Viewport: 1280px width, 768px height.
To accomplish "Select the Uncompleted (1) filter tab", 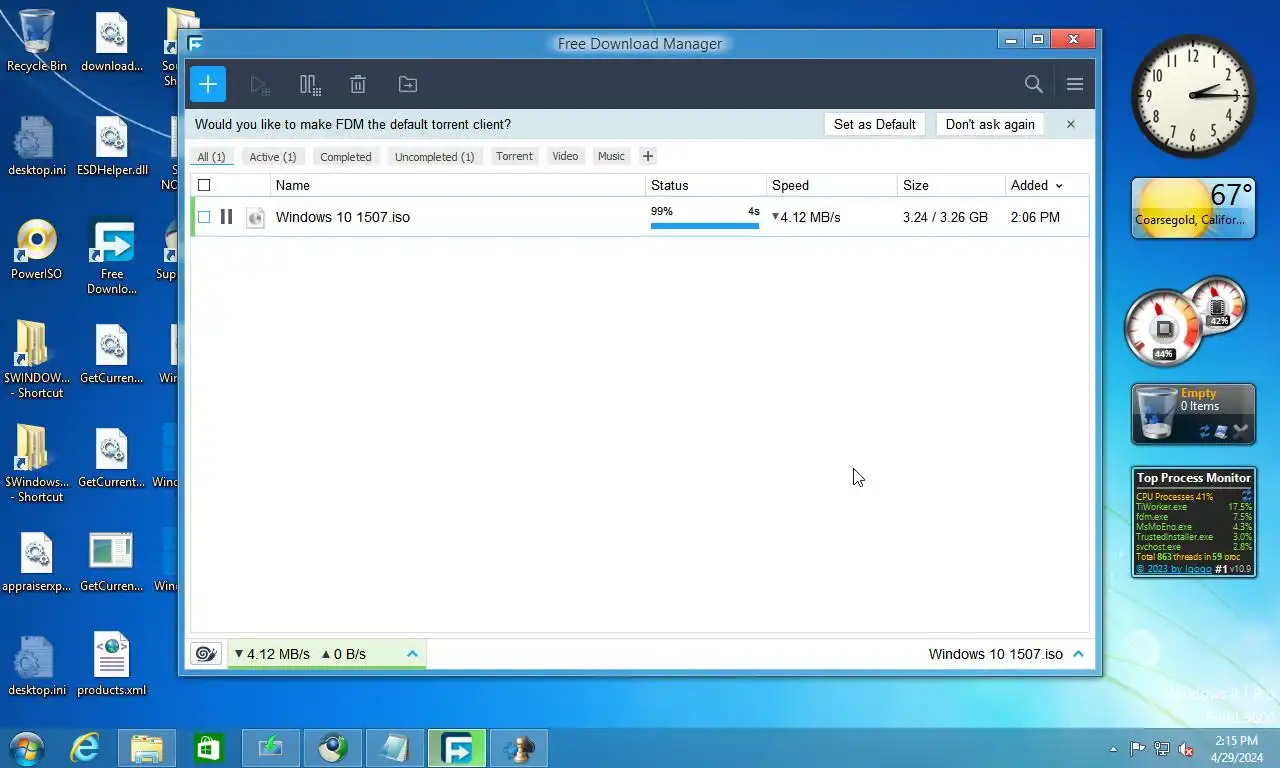I will coord(435,157).
